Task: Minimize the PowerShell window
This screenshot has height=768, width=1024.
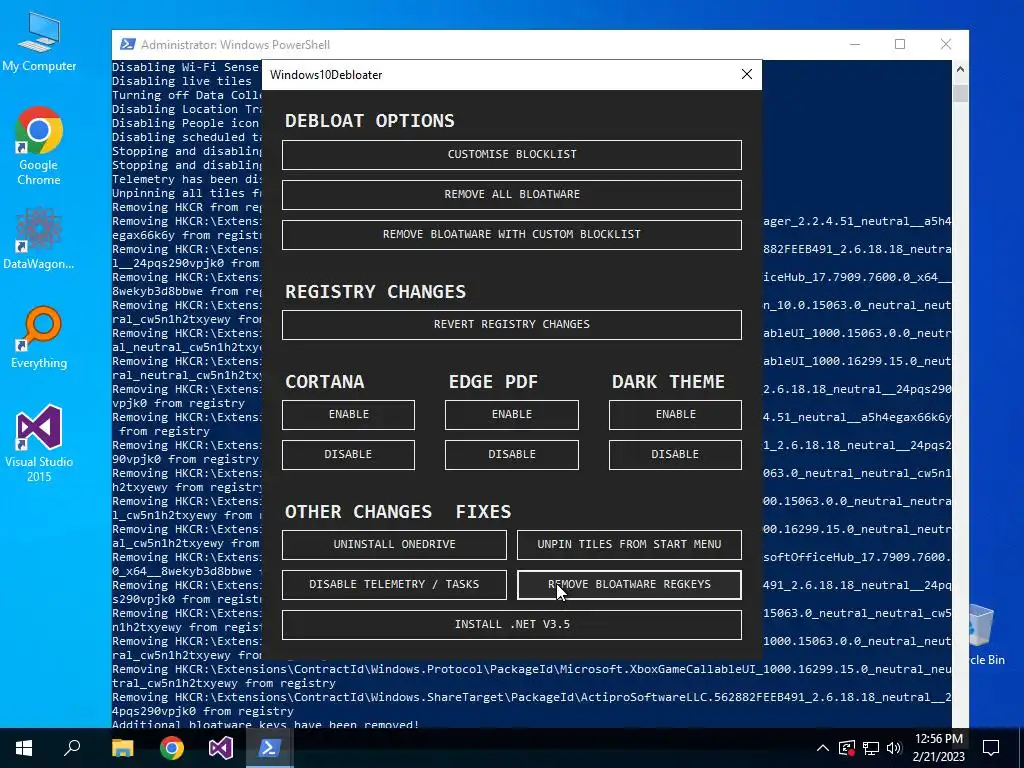Action: 855,44
